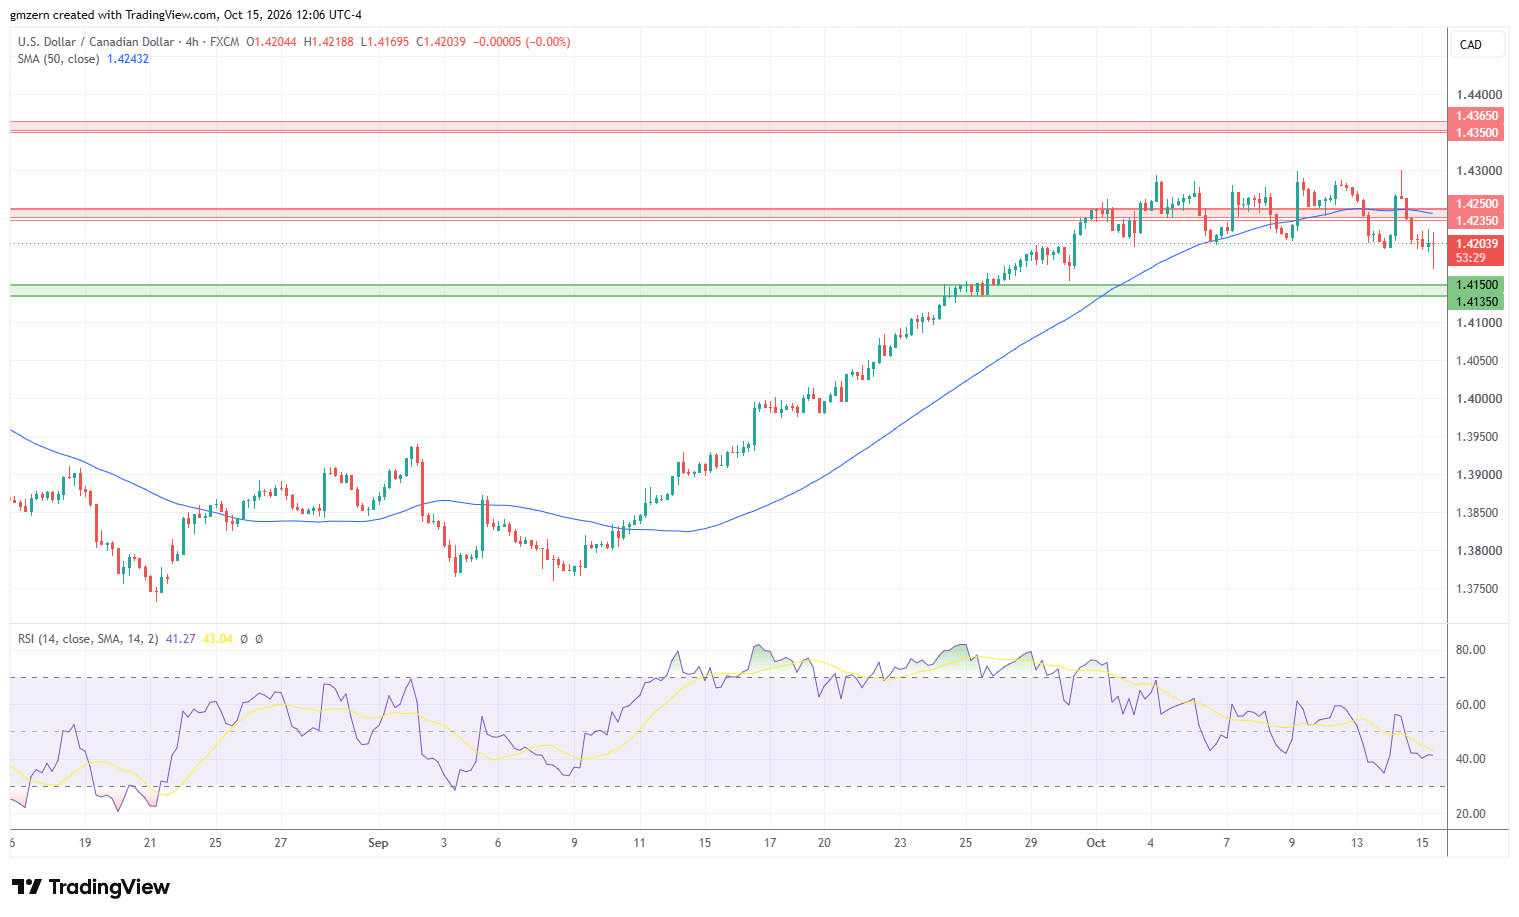1519x917 pixels.
Task: Click the 1.38000 price axis label
Action: (1479, 551)
